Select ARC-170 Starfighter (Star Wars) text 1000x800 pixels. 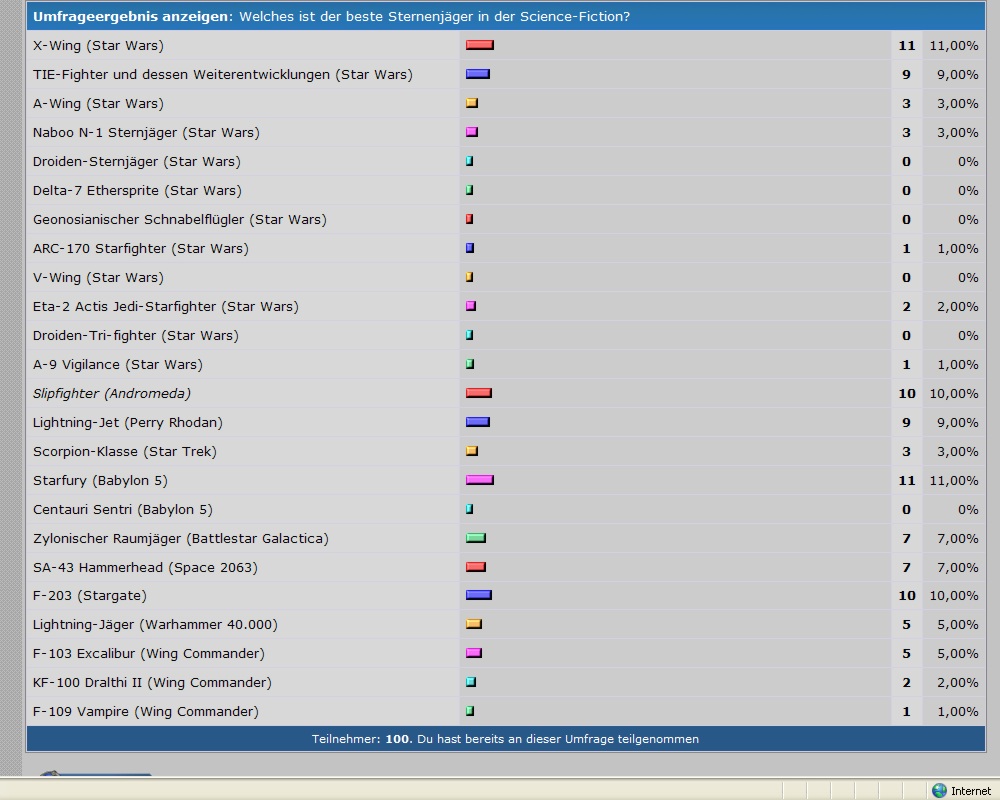point(140,248)
